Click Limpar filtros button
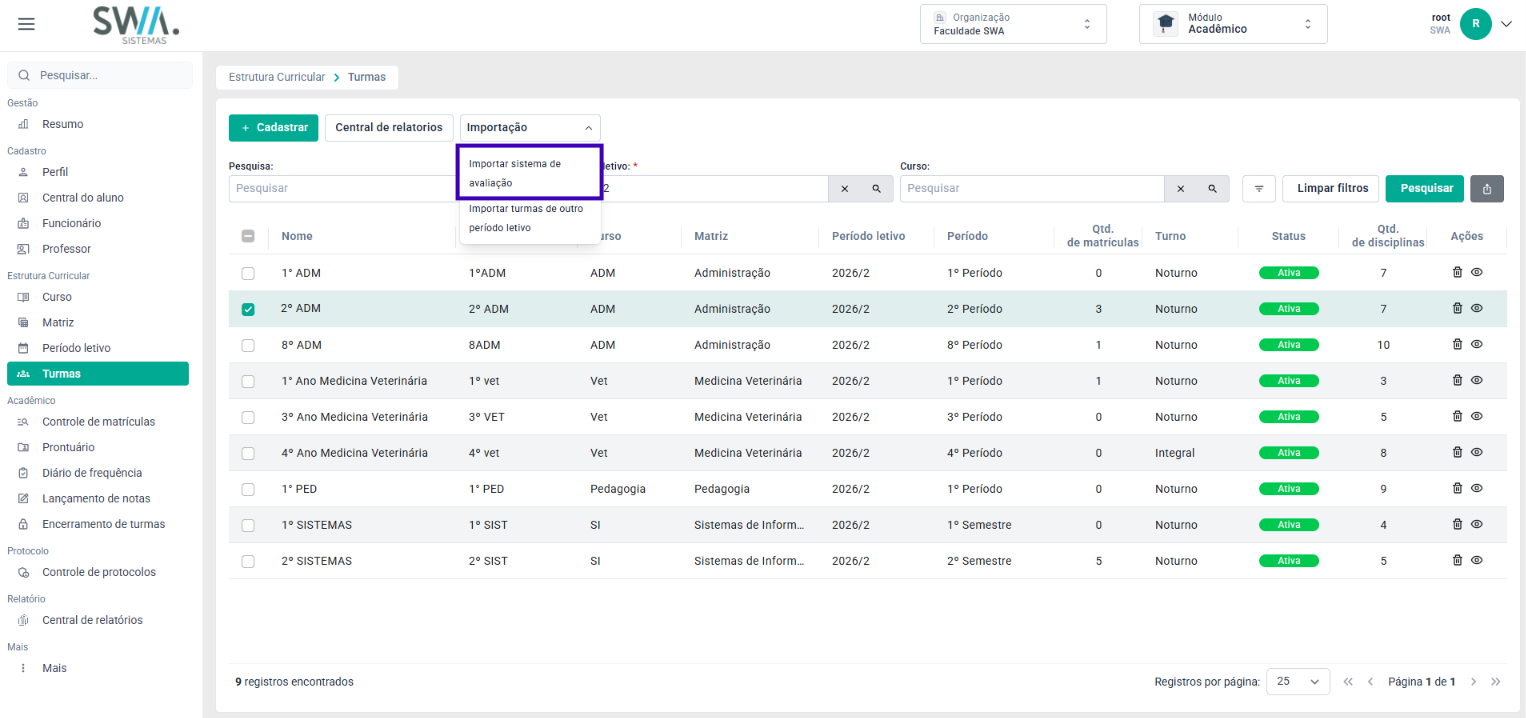This screenshot has width=1526, height=718. pos(1331,188)
